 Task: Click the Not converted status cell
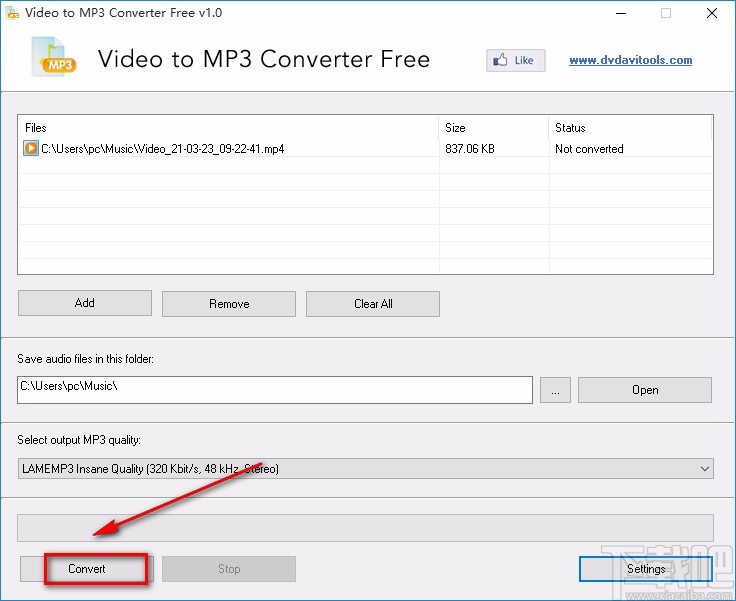589,149
